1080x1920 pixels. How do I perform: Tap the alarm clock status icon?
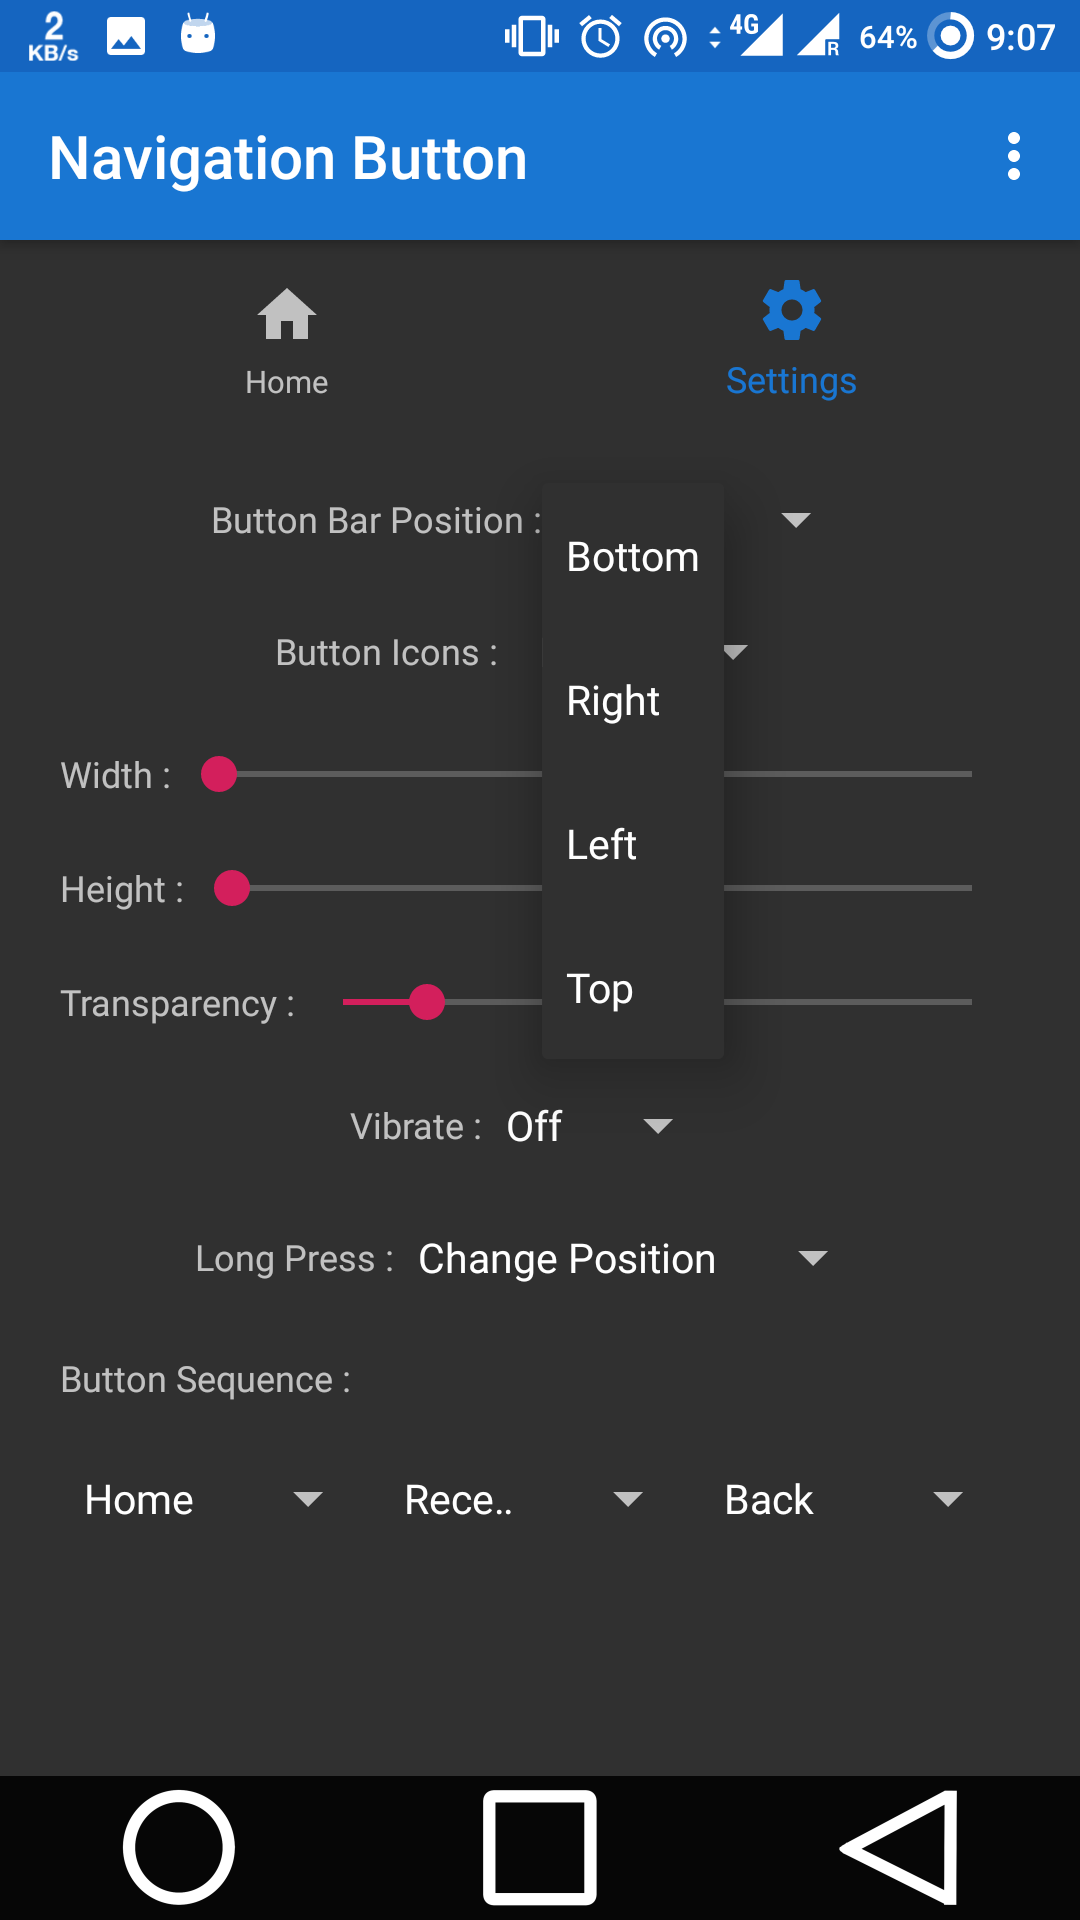pos(601,37)
